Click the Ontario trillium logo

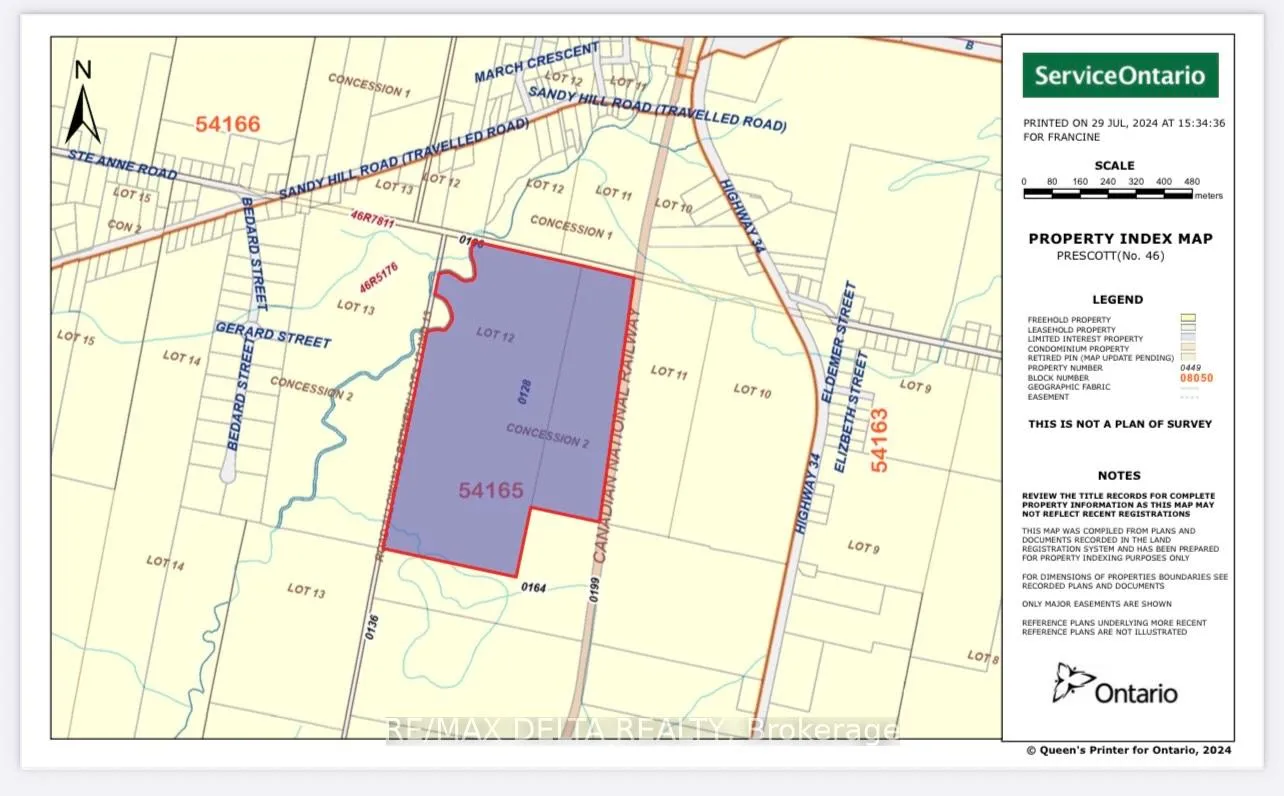point(1115,685)
